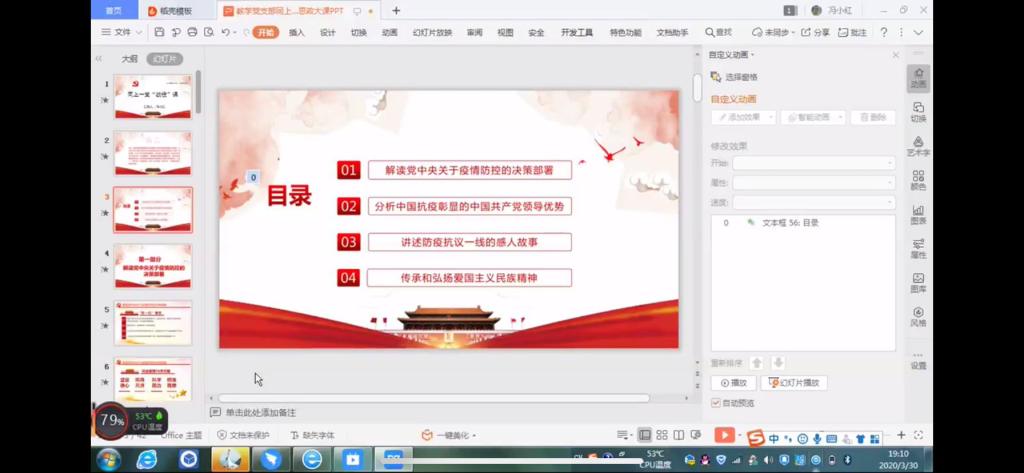1024x473 pixels.
Task: Click the 播放 button in animation pane
Action: (x=734, y=383)
